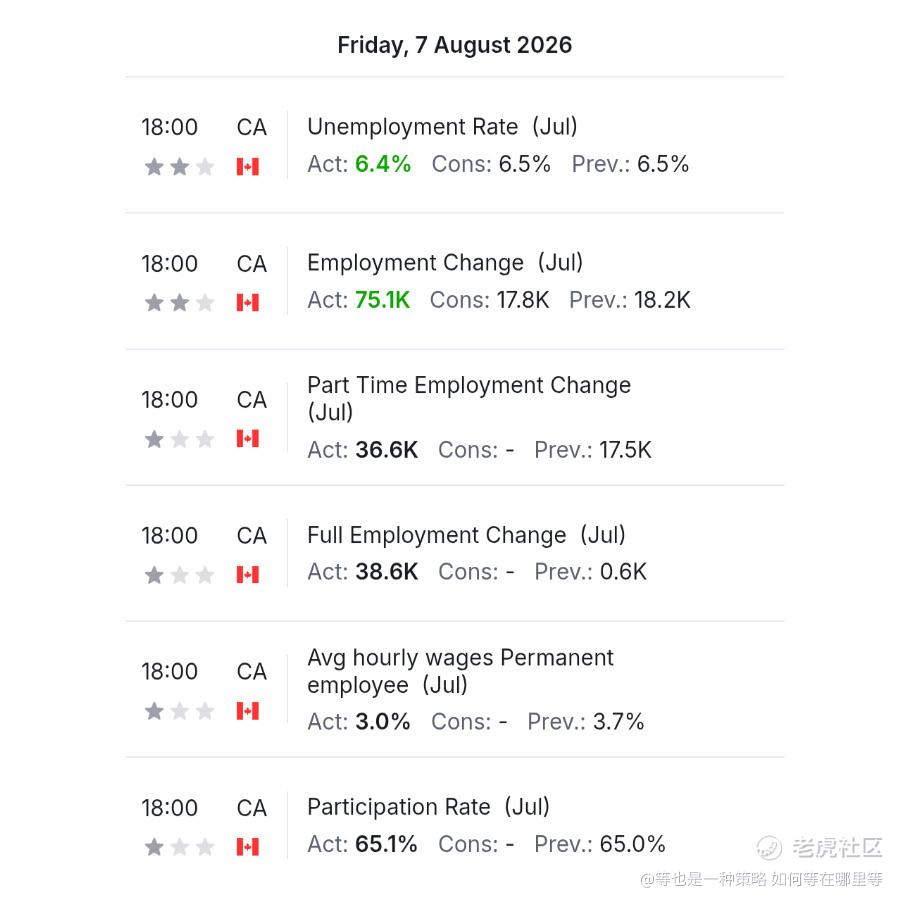Click the Canada flag beside Employment Change
This screenshot has width=900, height=900.
click(248, 302)
